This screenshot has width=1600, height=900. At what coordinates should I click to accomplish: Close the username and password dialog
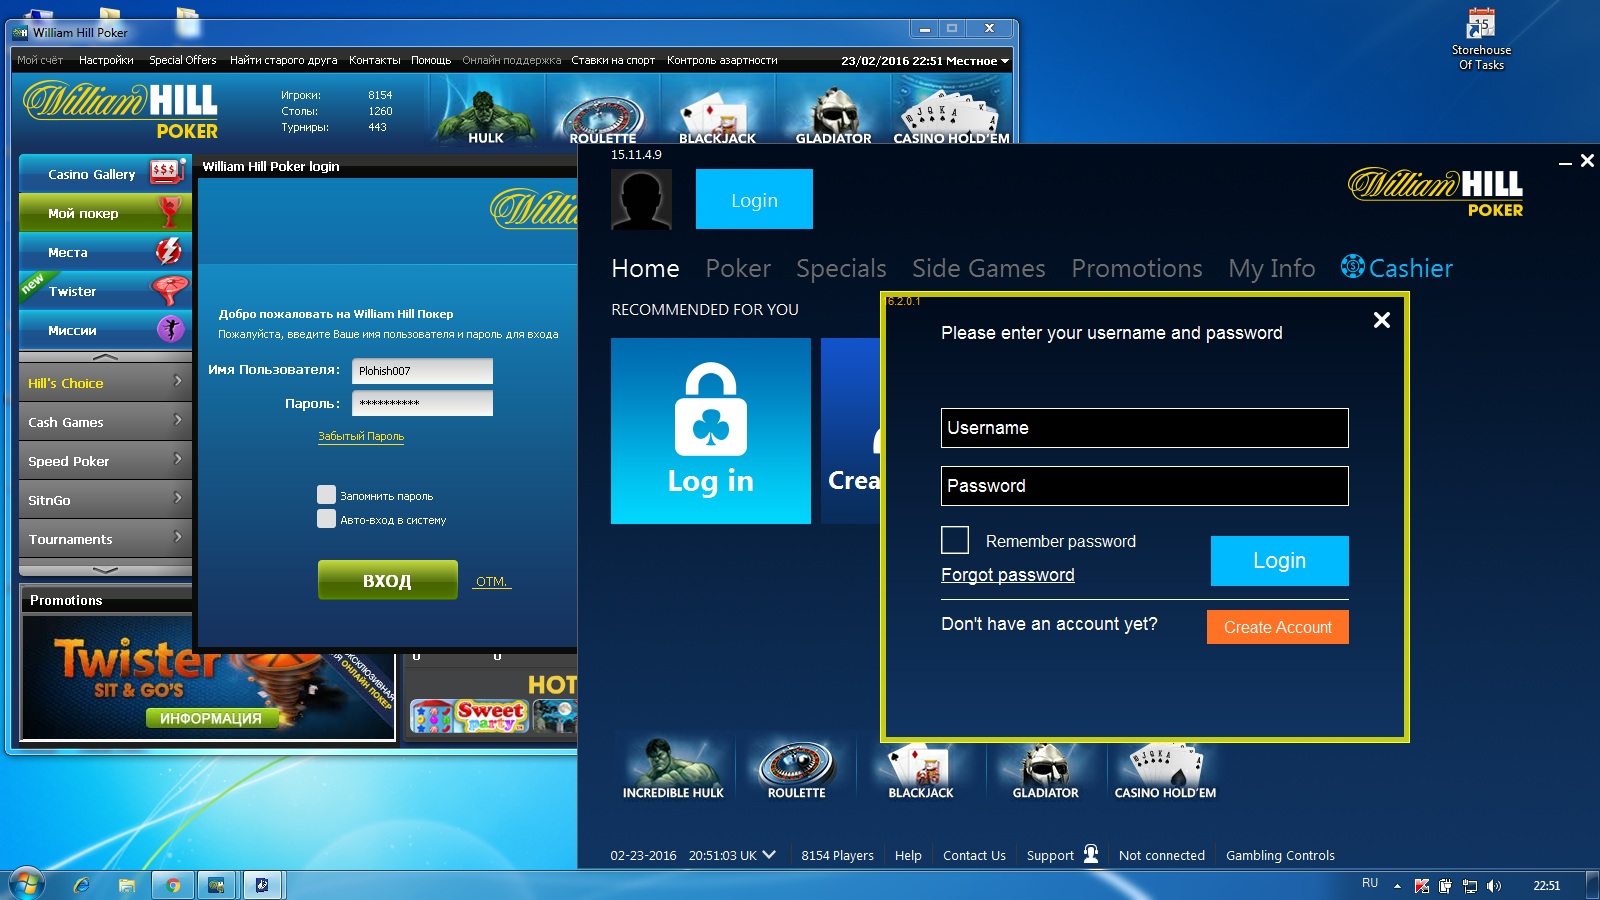(x=1382, y=320)
